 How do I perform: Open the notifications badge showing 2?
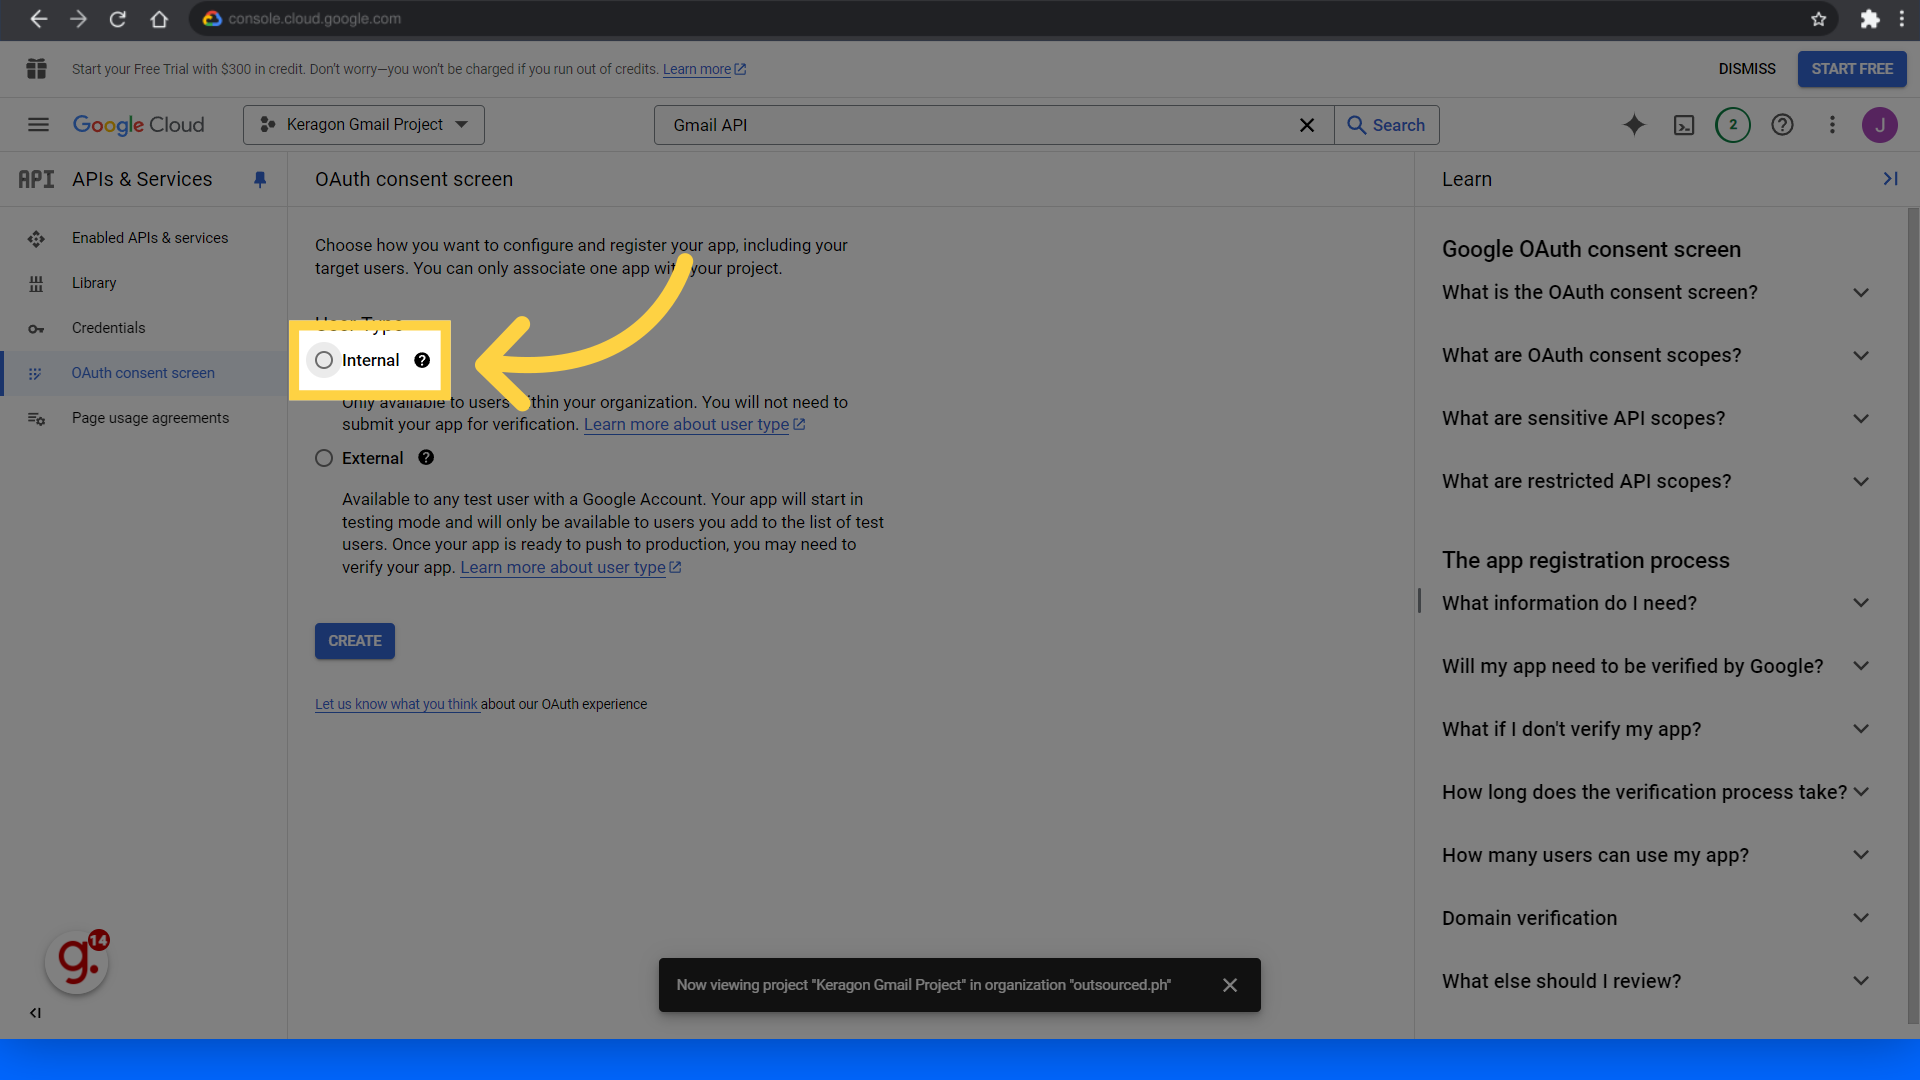point(1733,125)
